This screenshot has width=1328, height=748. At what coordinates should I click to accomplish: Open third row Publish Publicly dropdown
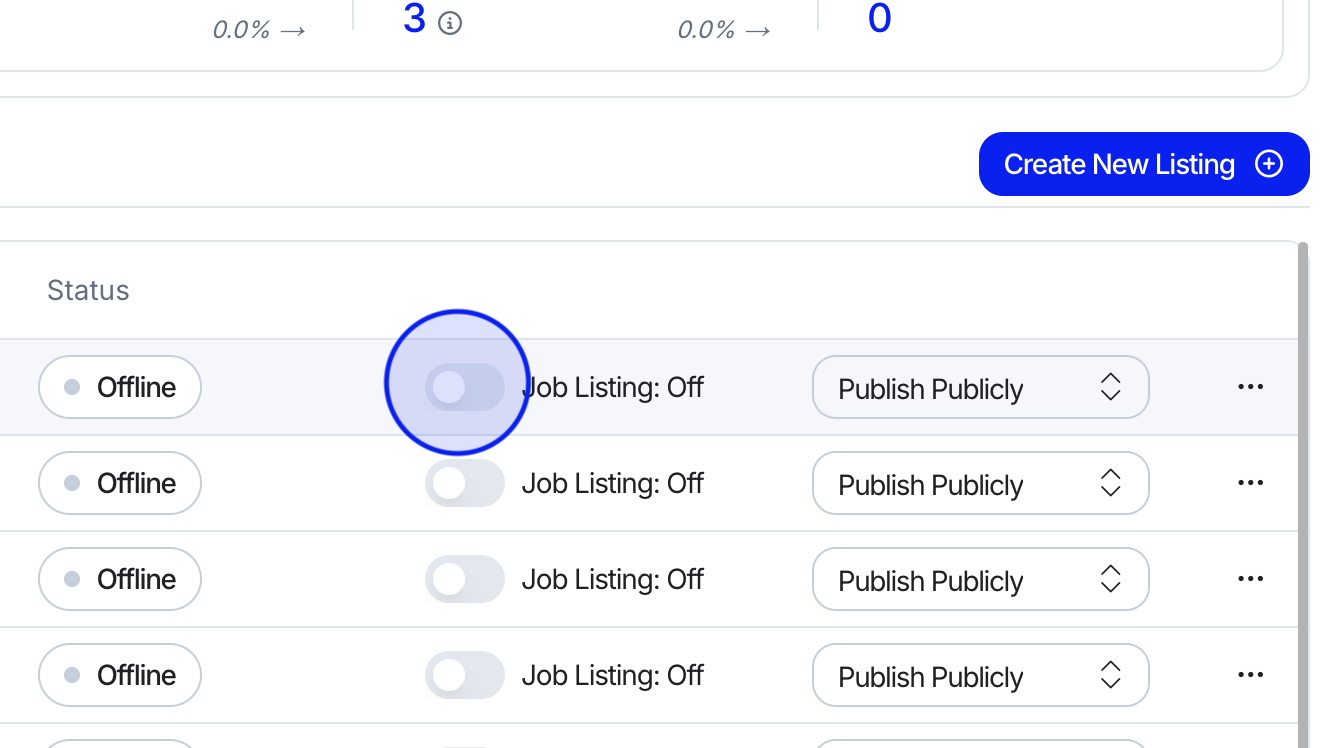tap(980, 579)
